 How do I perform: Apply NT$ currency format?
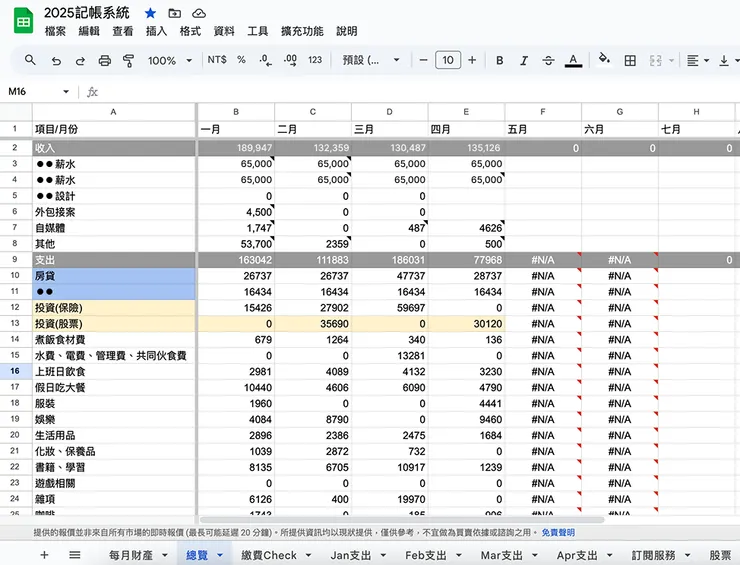coord(217,60)
